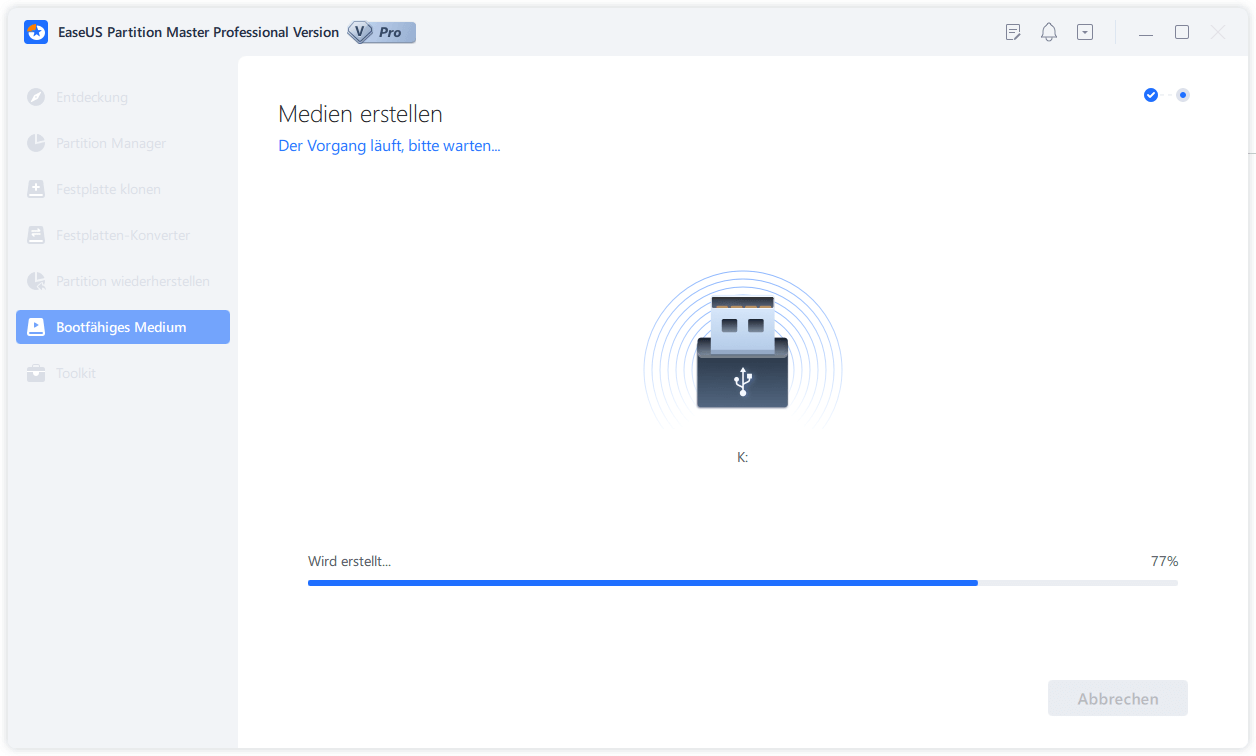
Task: Click the completed first step checkmark indicator
Action: coord(1151,95)
